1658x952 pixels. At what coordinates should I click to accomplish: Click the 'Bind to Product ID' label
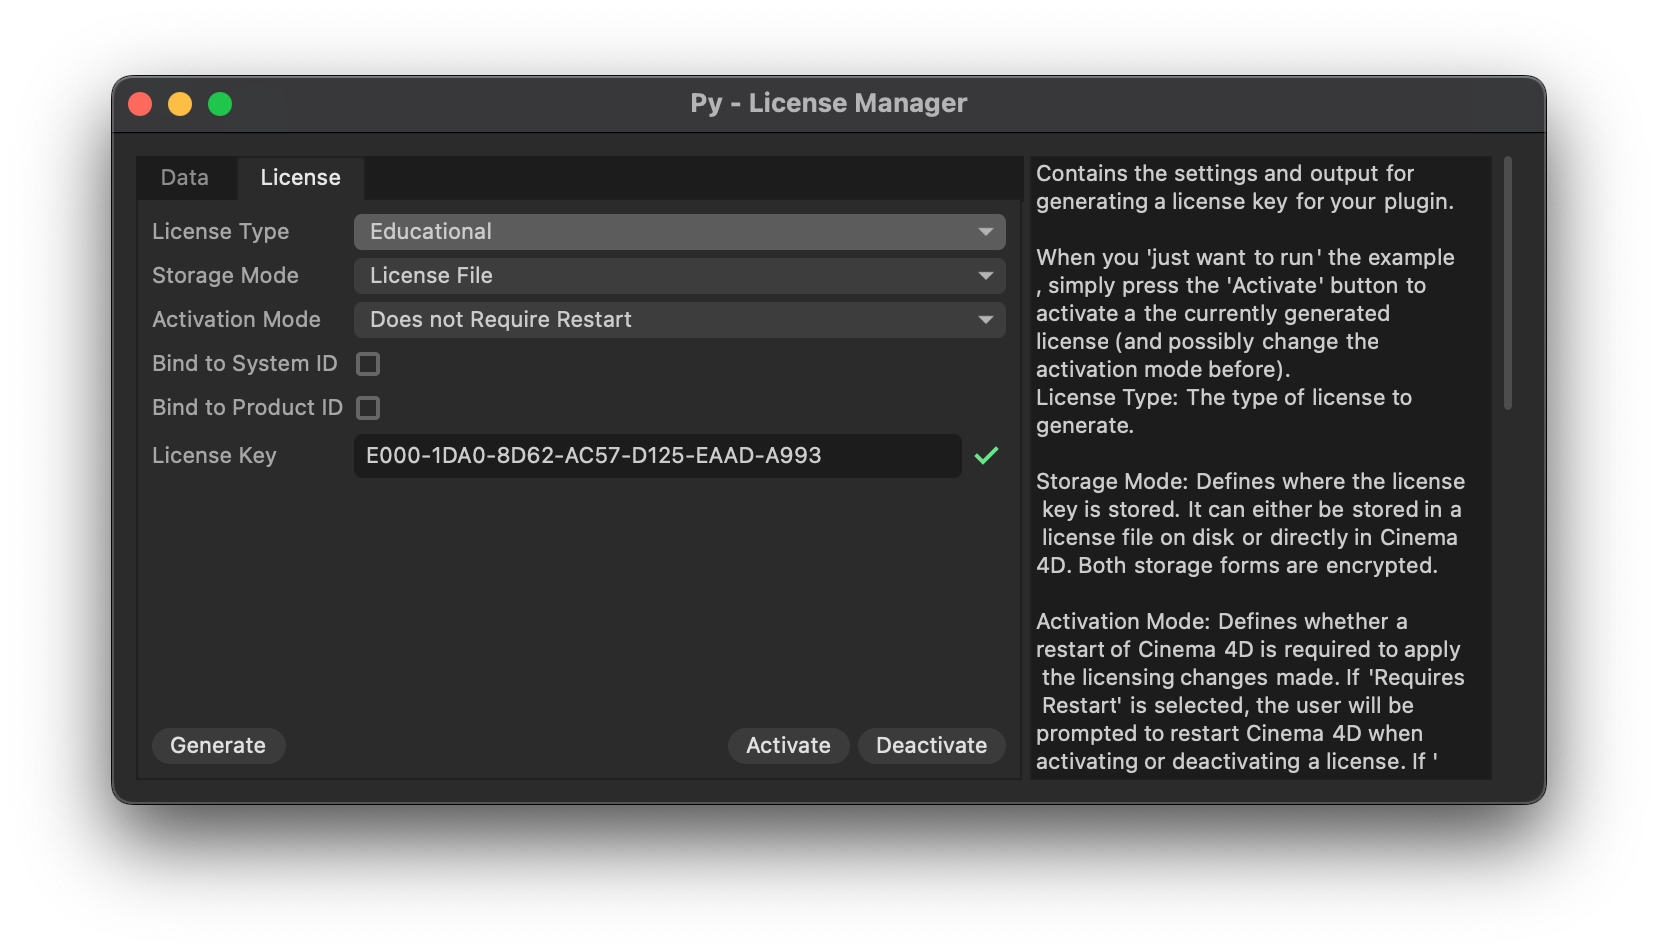[x=247, y=408]
